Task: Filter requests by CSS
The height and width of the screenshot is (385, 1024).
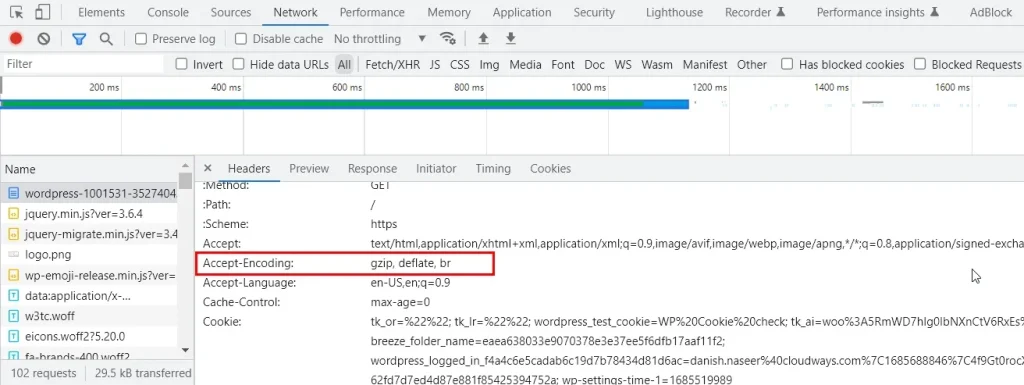Action: [x=460, y=64]
